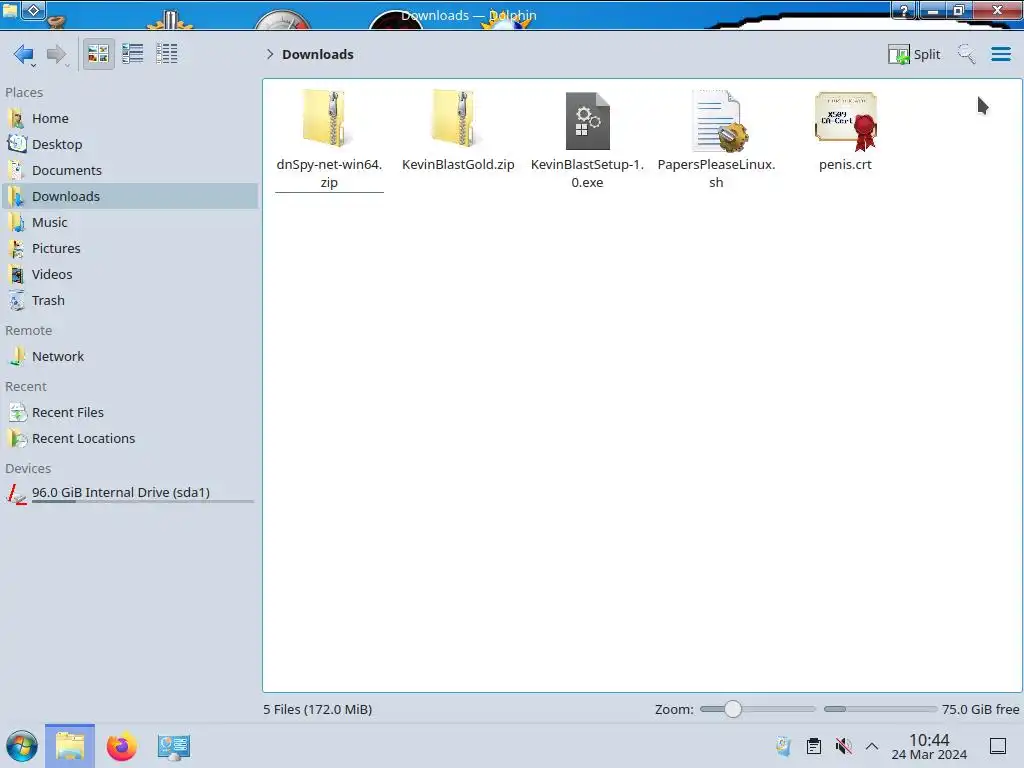Click the PapersPleaseLinux.sh file name
This screenshot has height=768, width=1024.
tap(716, 173)
